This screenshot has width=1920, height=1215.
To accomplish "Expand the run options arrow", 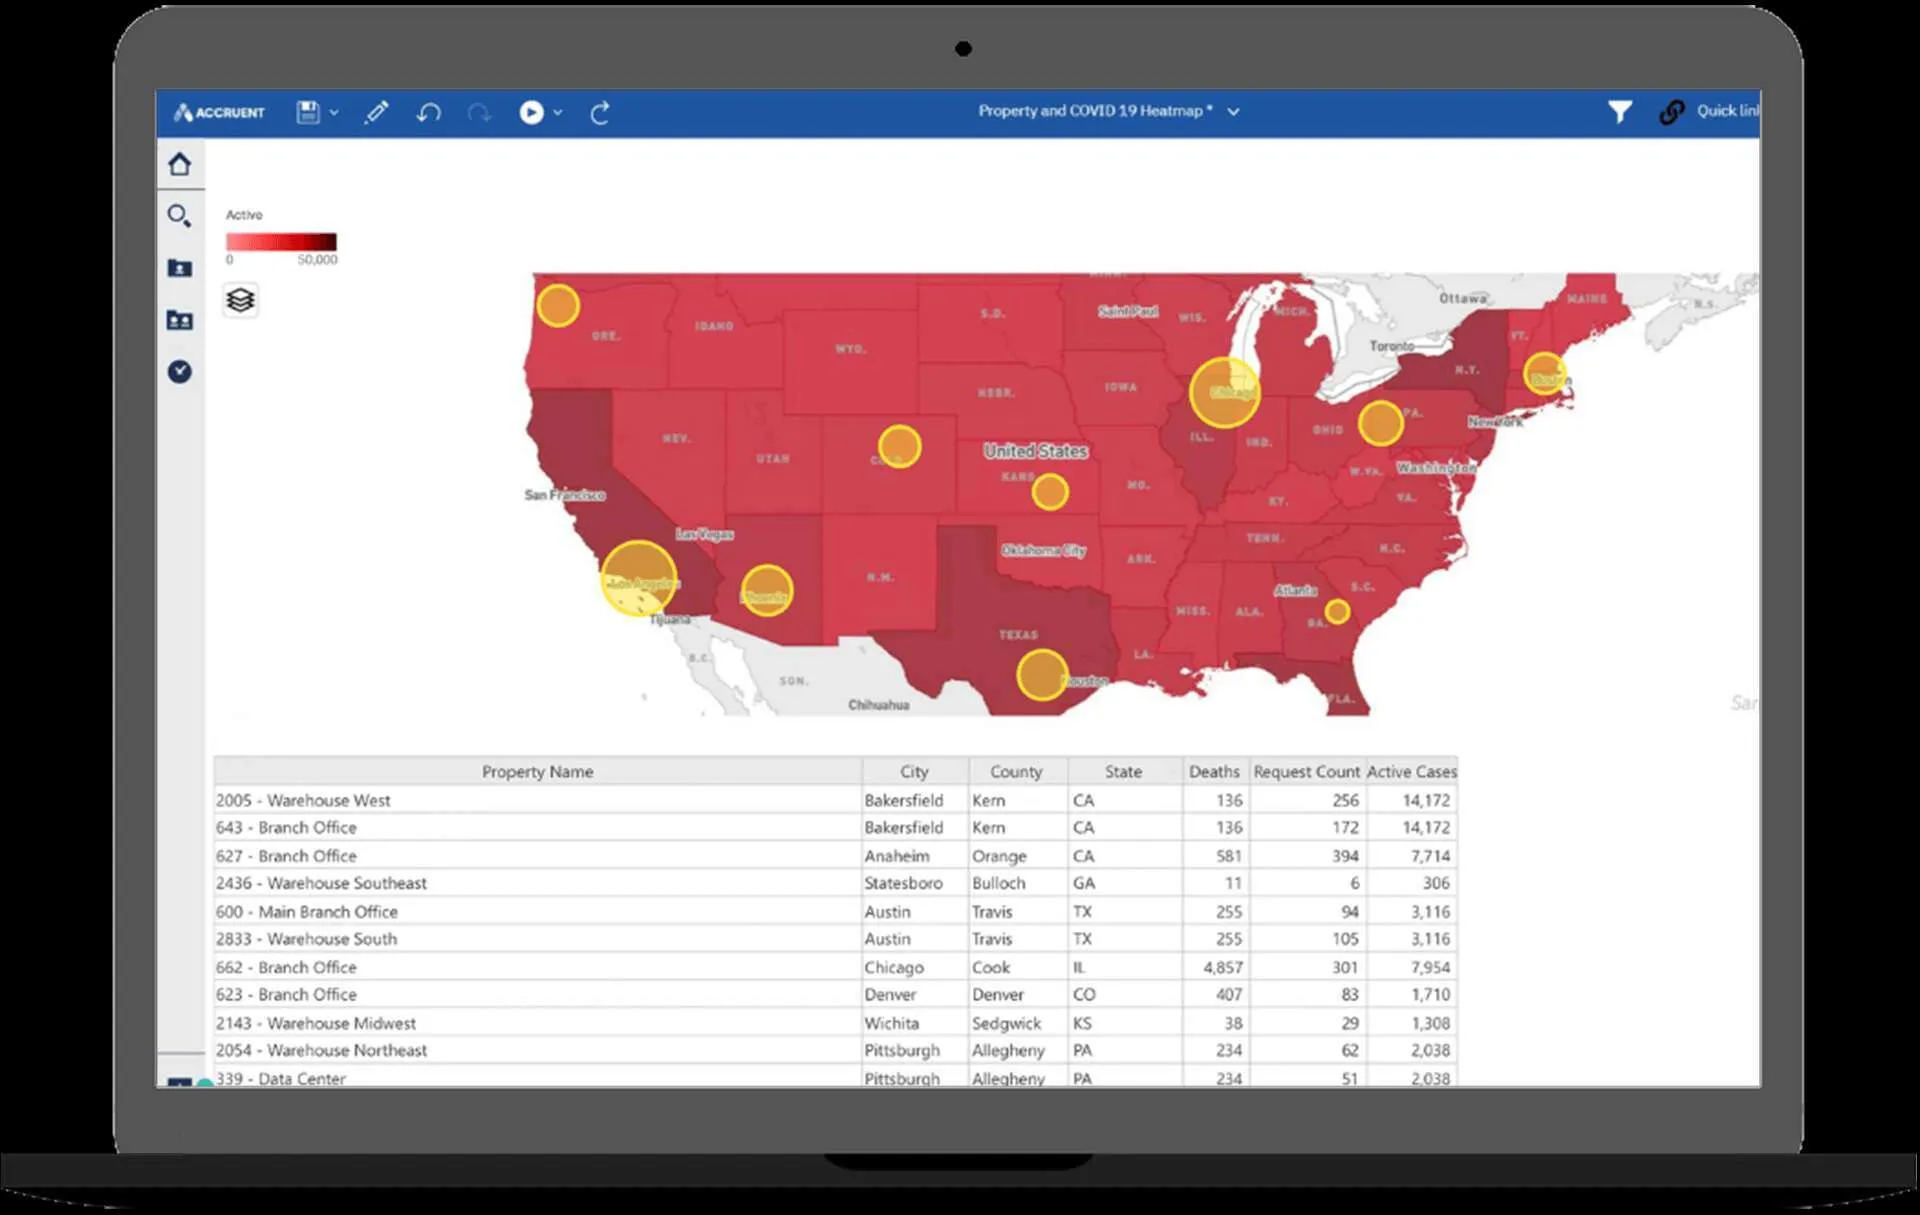I will 558,113.
